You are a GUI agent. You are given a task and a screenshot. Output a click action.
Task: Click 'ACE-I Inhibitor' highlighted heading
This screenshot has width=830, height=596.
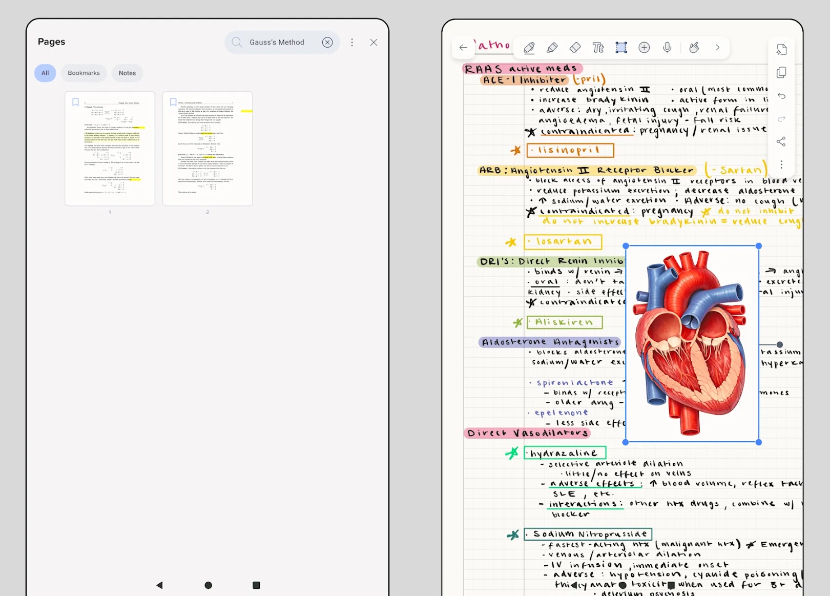pyautogui.click(x=524, y=80)
